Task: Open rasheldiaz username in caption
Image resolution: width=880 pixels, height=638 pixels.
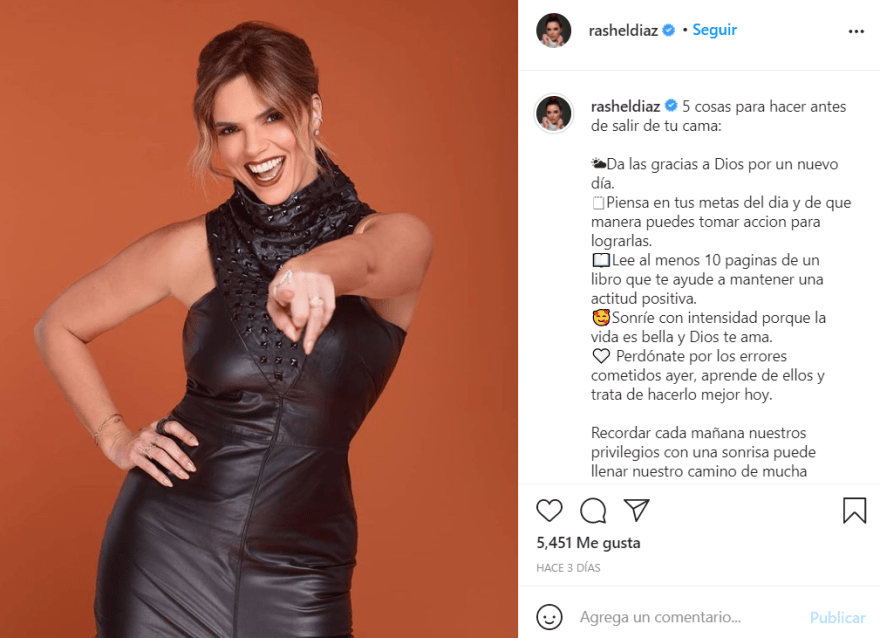Action: point(625,106)
